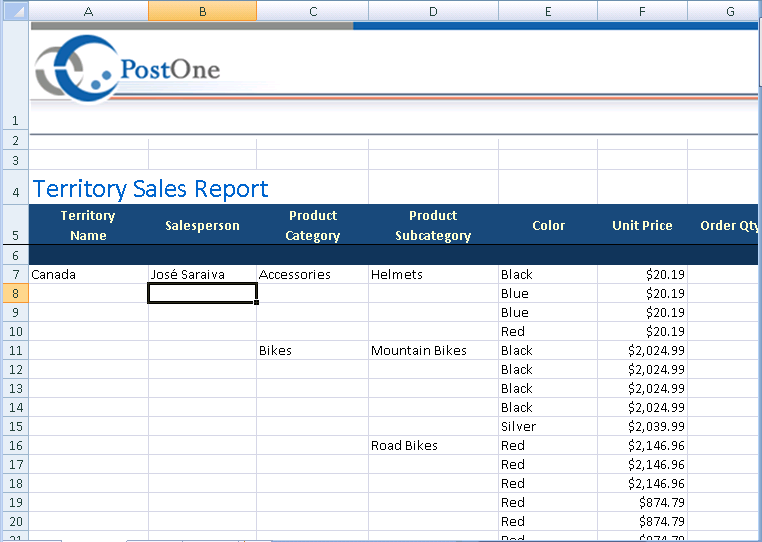Screen dimensions: 762x542
Task: Select row 8 header
Action: point(16,293)
